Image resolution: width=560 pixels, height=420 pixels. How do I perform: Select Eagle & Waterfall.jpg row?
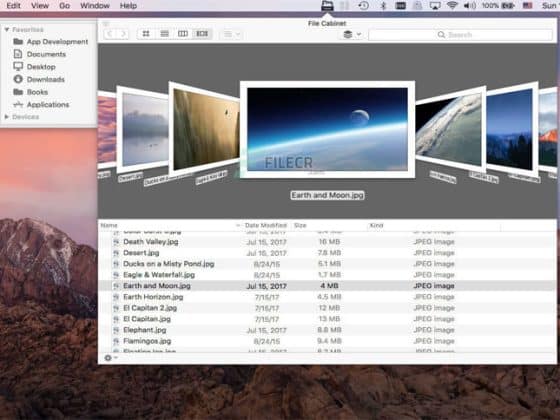coord(327,275)
